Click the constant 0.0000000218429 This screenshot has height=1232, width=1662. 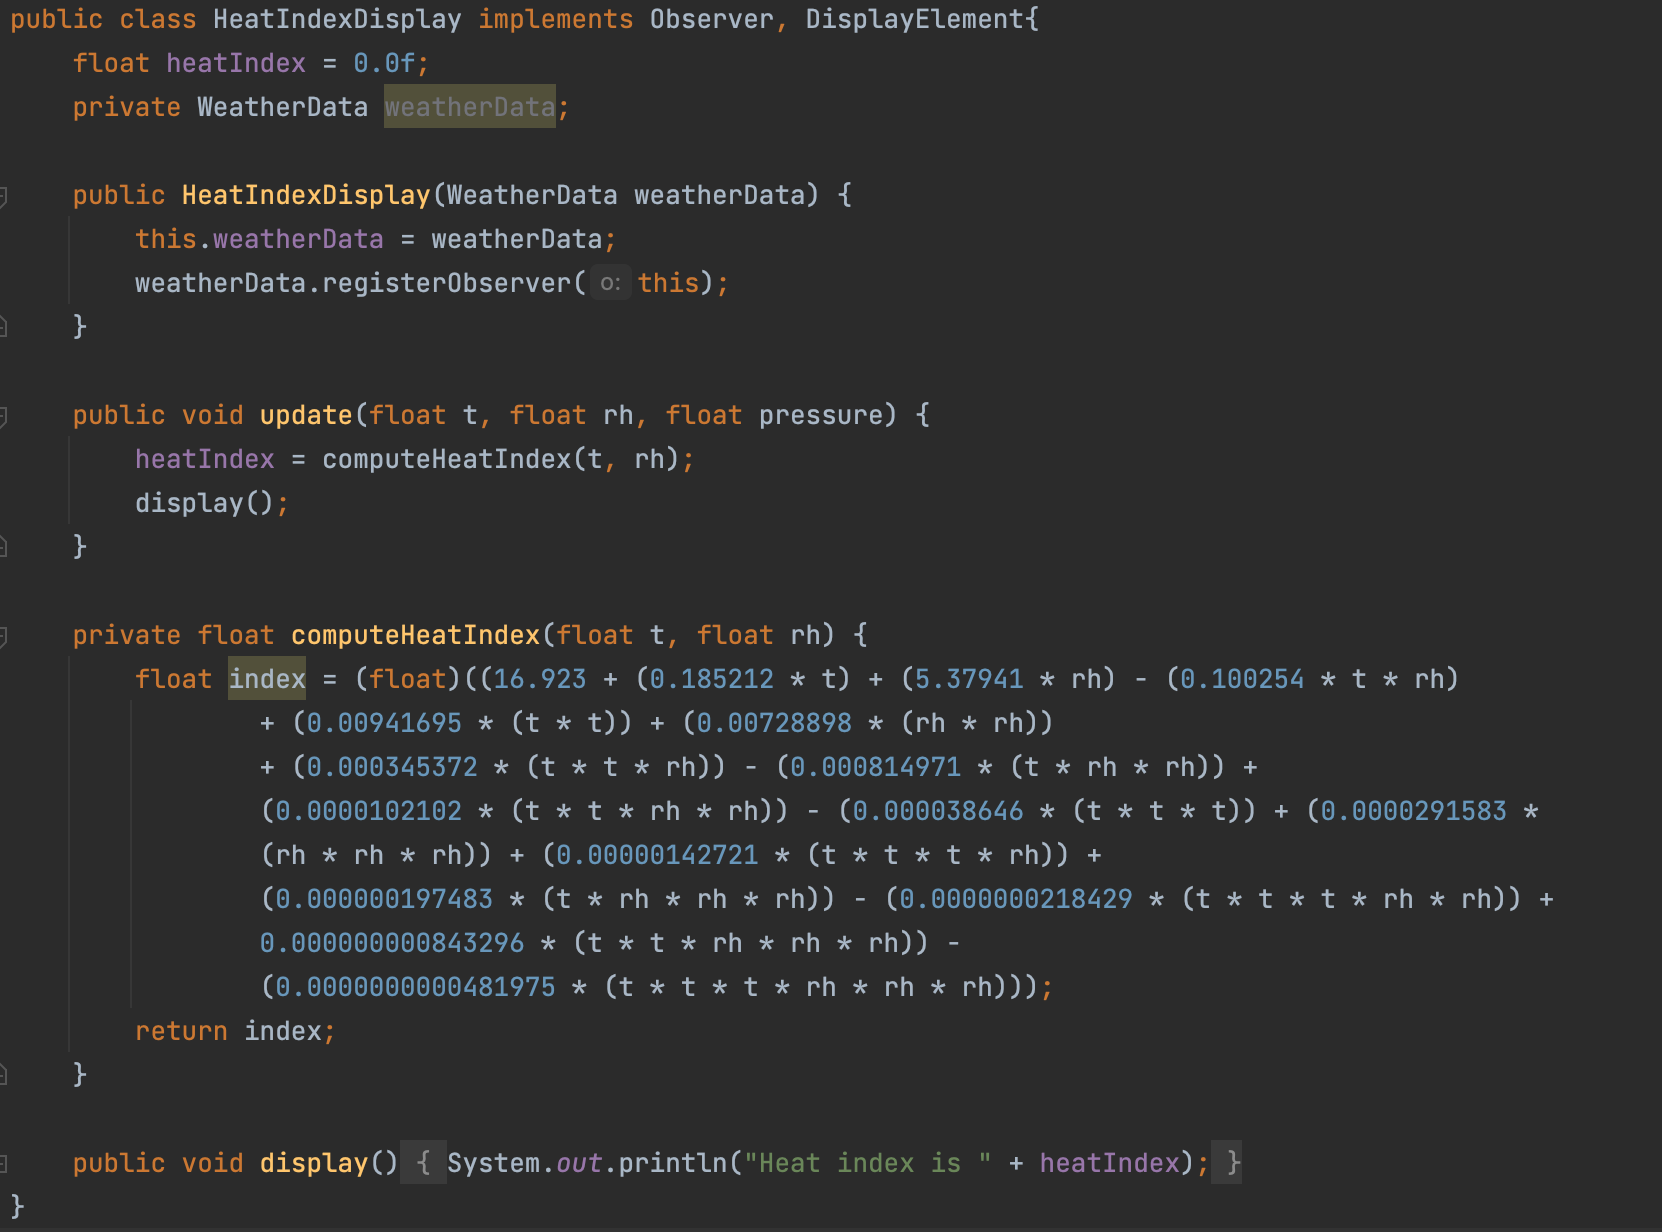[x=1016, y=899]
